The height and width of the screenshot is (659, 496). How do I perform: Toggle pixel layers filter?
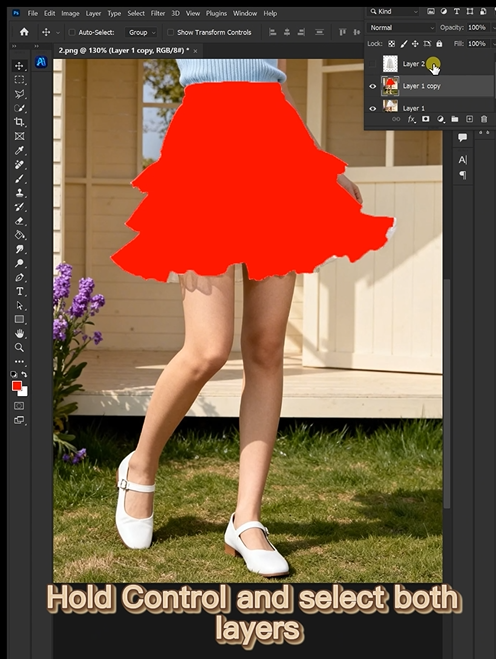[x=431, y=11]
